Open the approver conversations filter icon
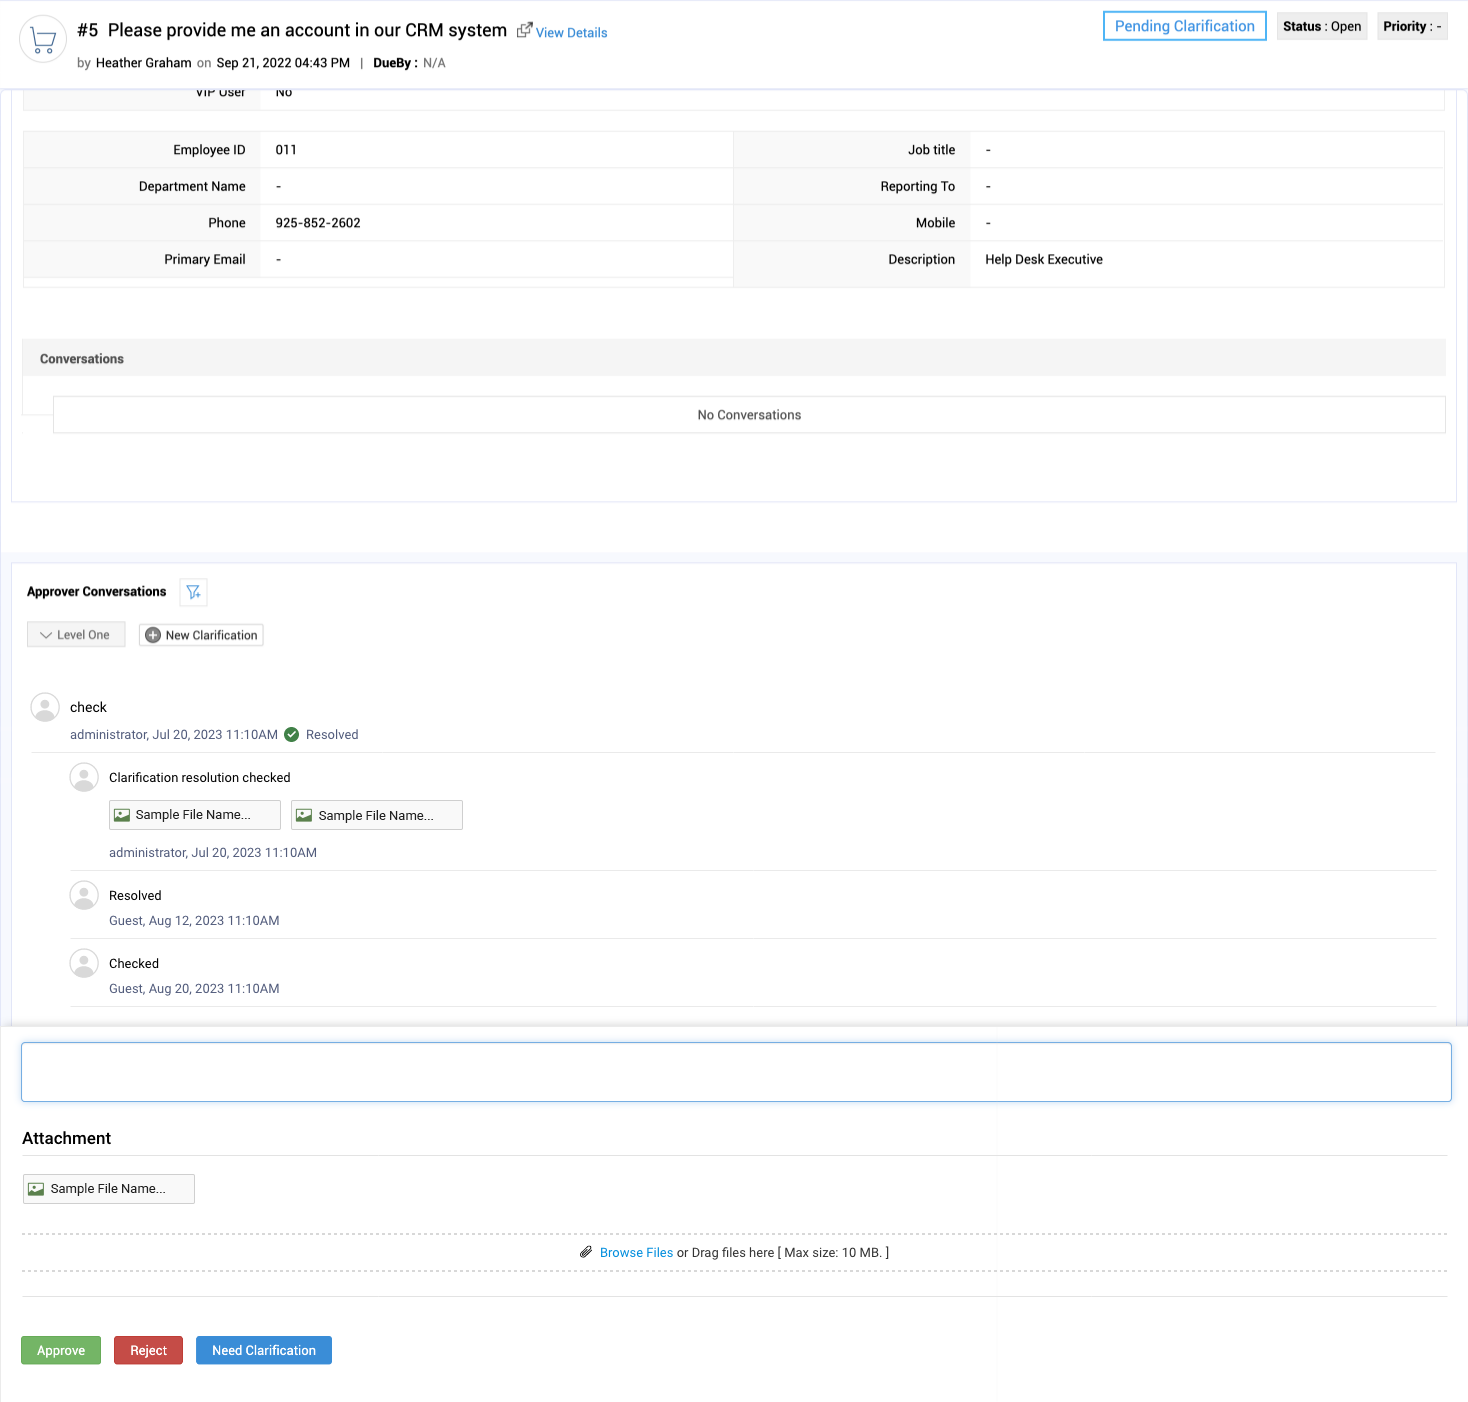Image resolution: width=1468 pixels, height=1402 pixels. tap(194, 592)
